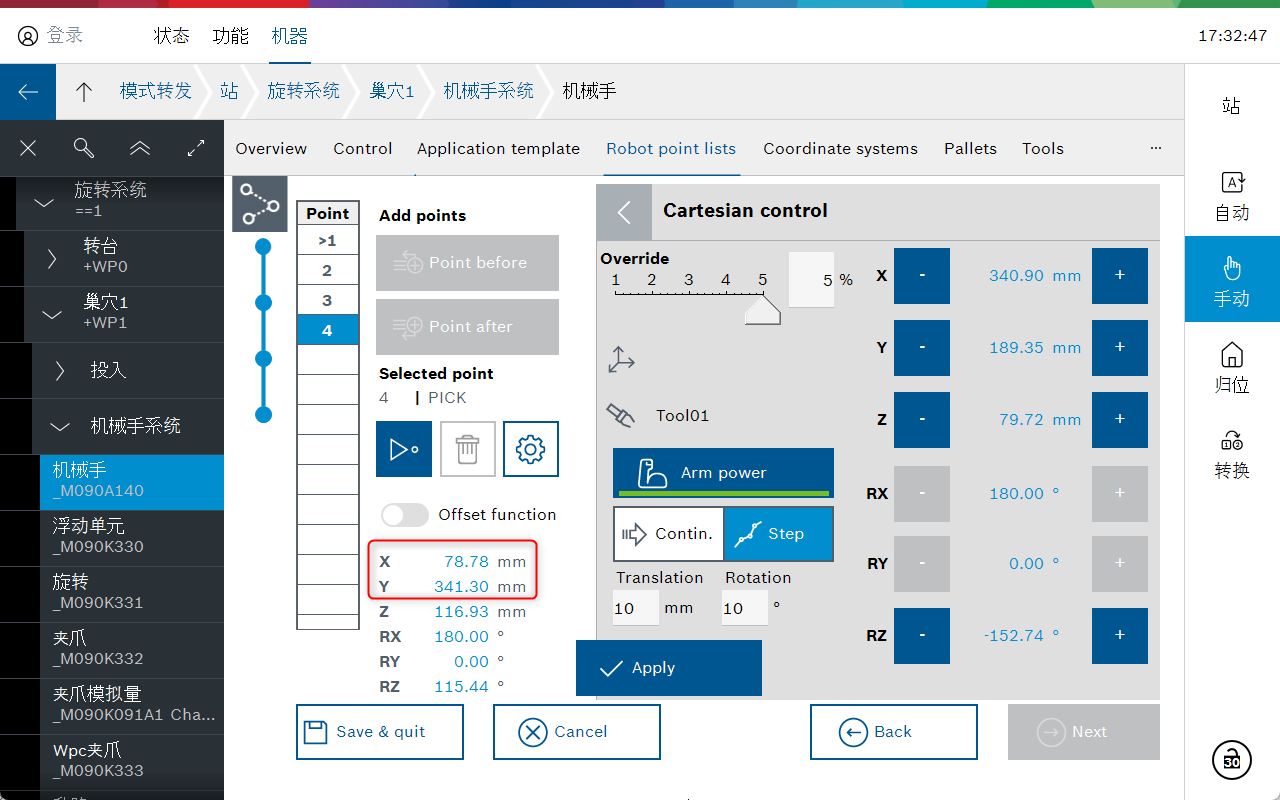1280x800 pixels.
Task: Click the Apply button
Action: pyautogui.click(x=668, y=668)
